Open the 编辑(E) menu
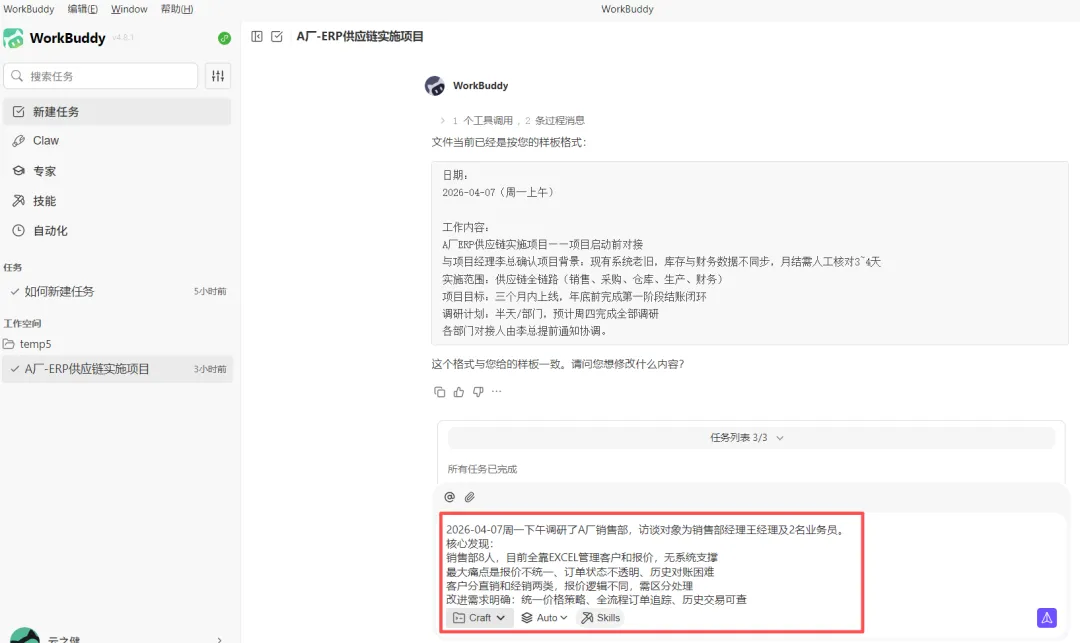The width and height of the screenshot is (1080, 643). pos(83,9)
